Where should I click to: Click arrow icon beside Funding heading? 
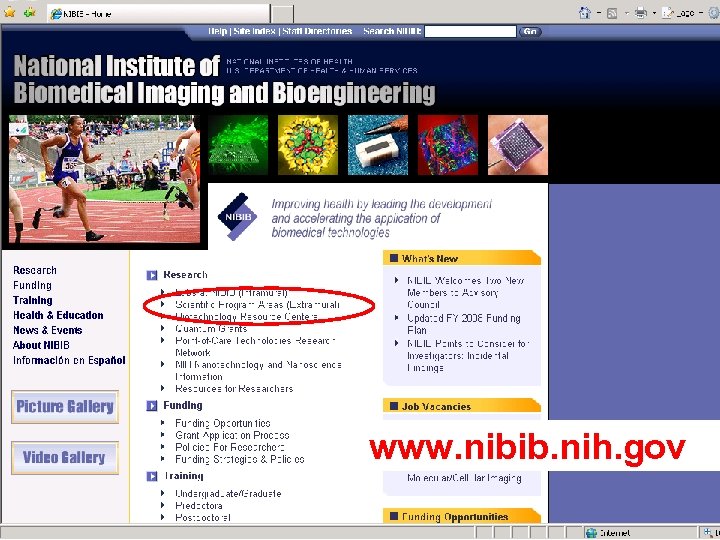coord(152,406)
